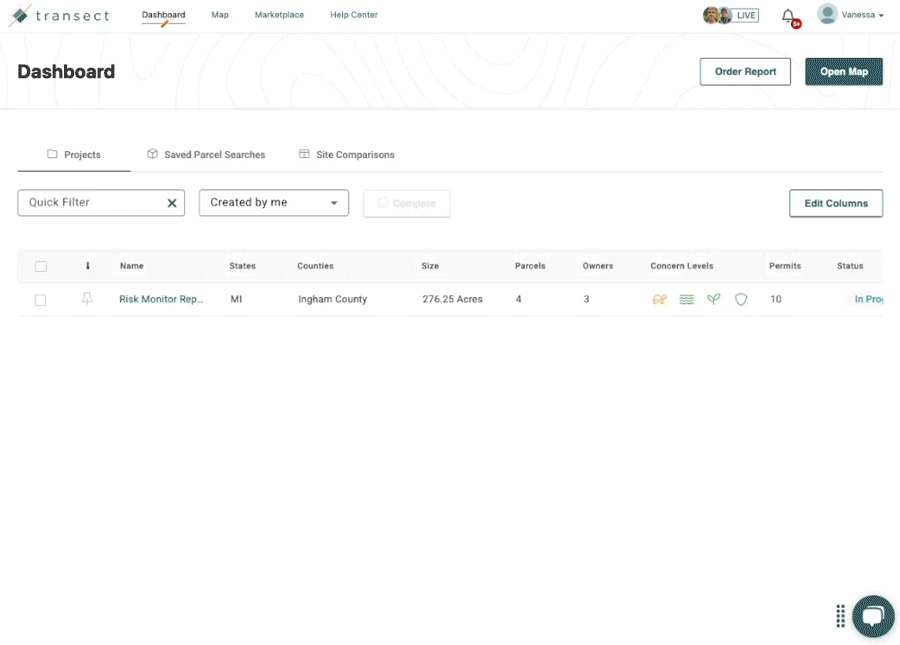Viewport: 900px width, 645px height.
Task: Open the Created by me dropdown
Action: [x=274, y=203]
